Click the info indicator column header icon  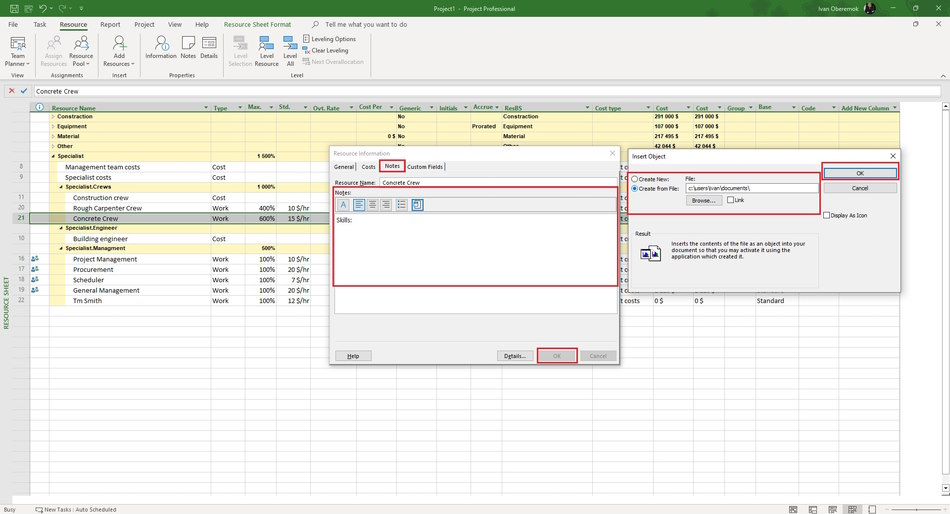click(39, 107)
